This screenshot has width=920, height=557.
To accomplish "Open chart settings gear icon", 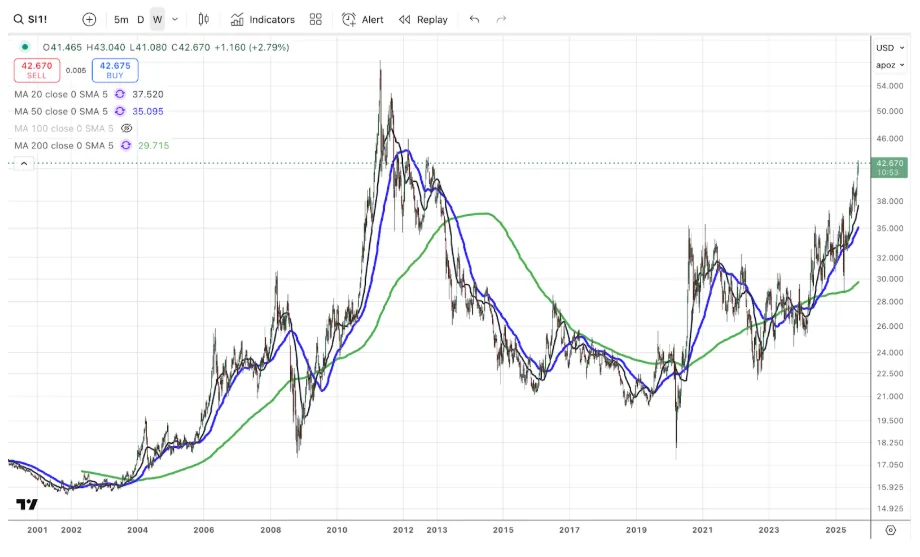I will click(891, 530).
